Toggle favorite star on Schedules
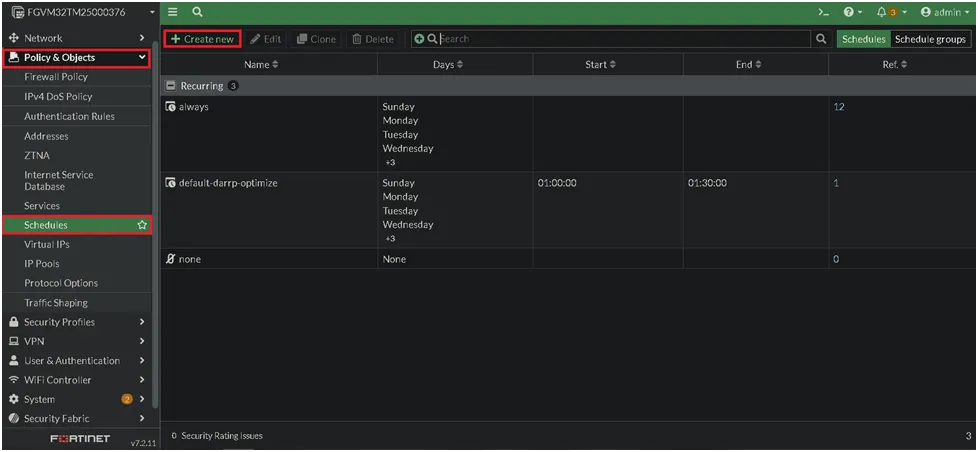Image resolution: width=978 pixels, height=452 pixels. [x=142, y=224]
